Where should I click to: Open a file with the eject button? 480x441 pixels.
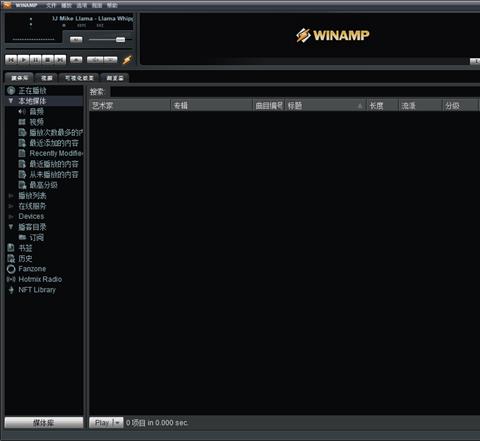tap(76, 60)
